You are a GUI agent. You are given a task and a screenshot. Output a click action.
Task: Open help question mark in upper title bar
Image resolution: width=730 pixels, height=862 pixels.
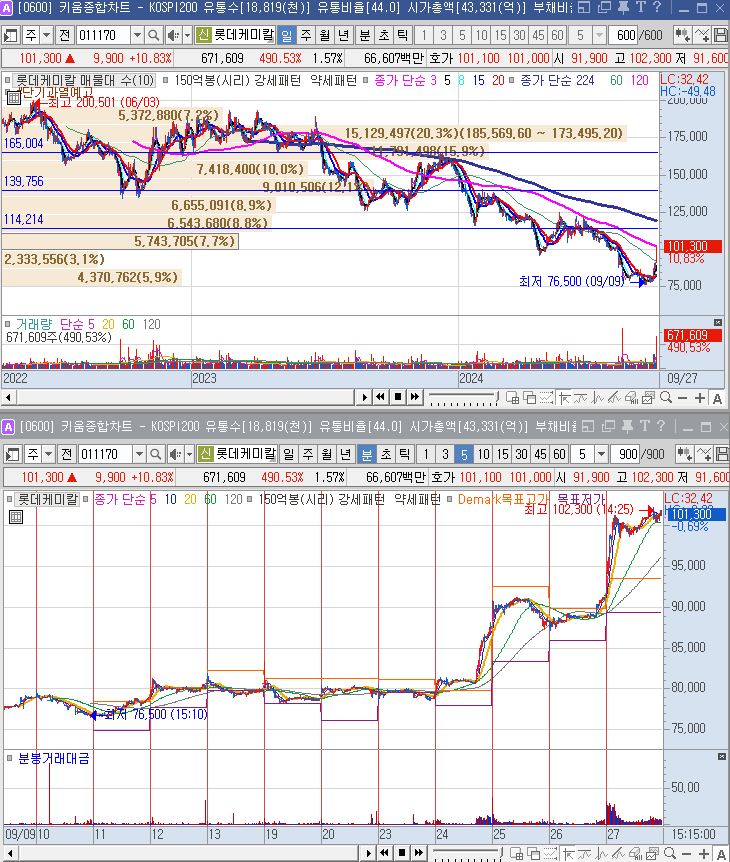[657, 7]
